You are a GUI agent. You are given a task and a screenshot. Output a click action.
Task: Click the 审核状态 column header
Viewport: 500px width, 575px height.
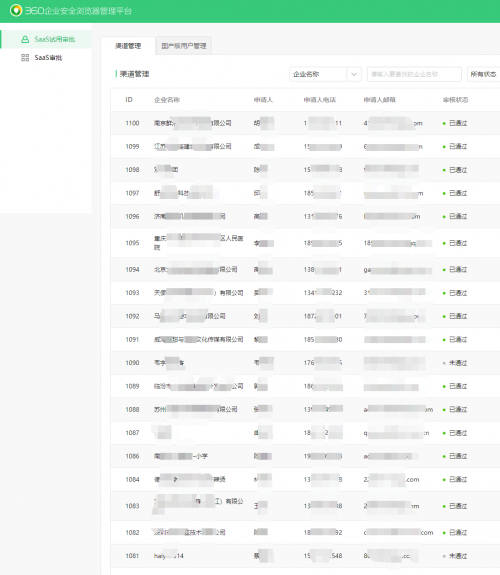click(456, 100)
